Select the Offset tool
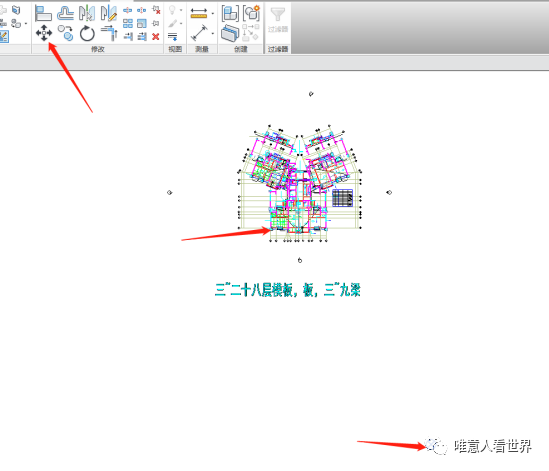 pos(65,13)
